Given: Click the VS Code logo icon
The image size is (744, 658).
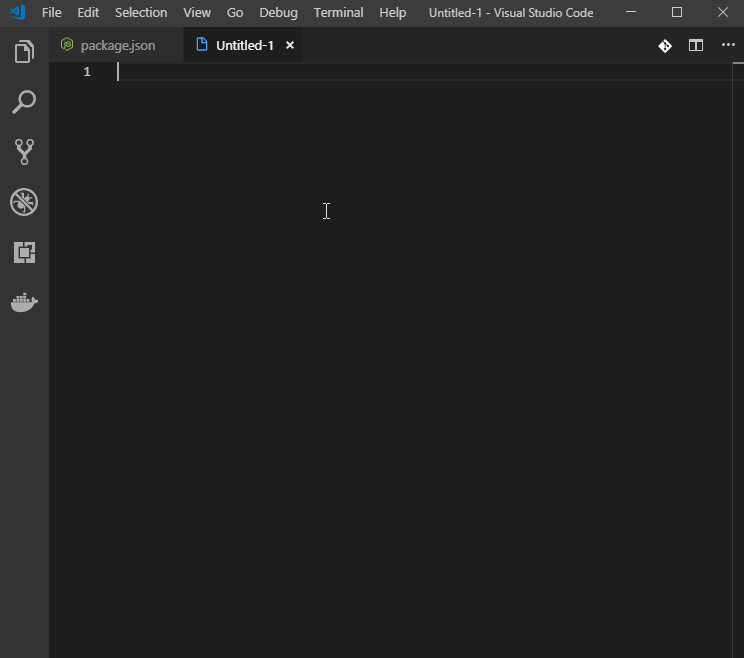Looking at the screenshot, I should pos(18,12).
